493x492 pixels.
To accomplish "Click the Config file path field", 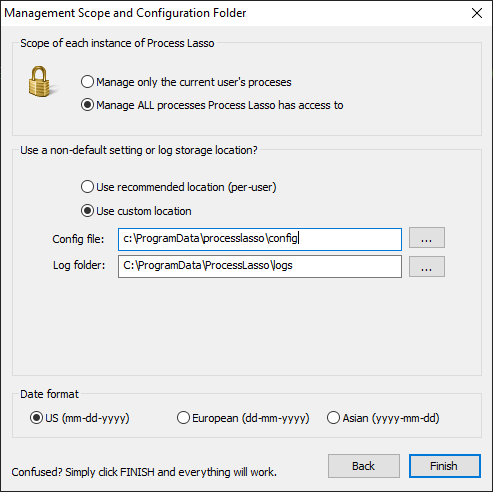I will (260, 239).
